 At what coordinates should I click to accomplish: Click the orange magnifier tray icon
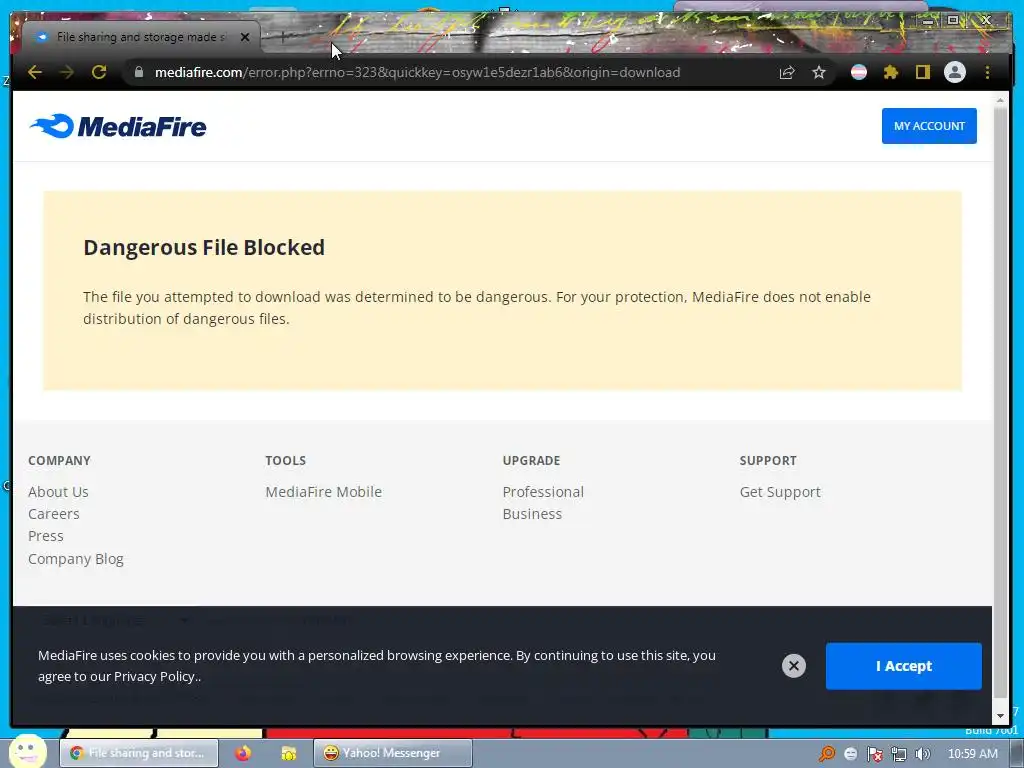click(827, 754)
